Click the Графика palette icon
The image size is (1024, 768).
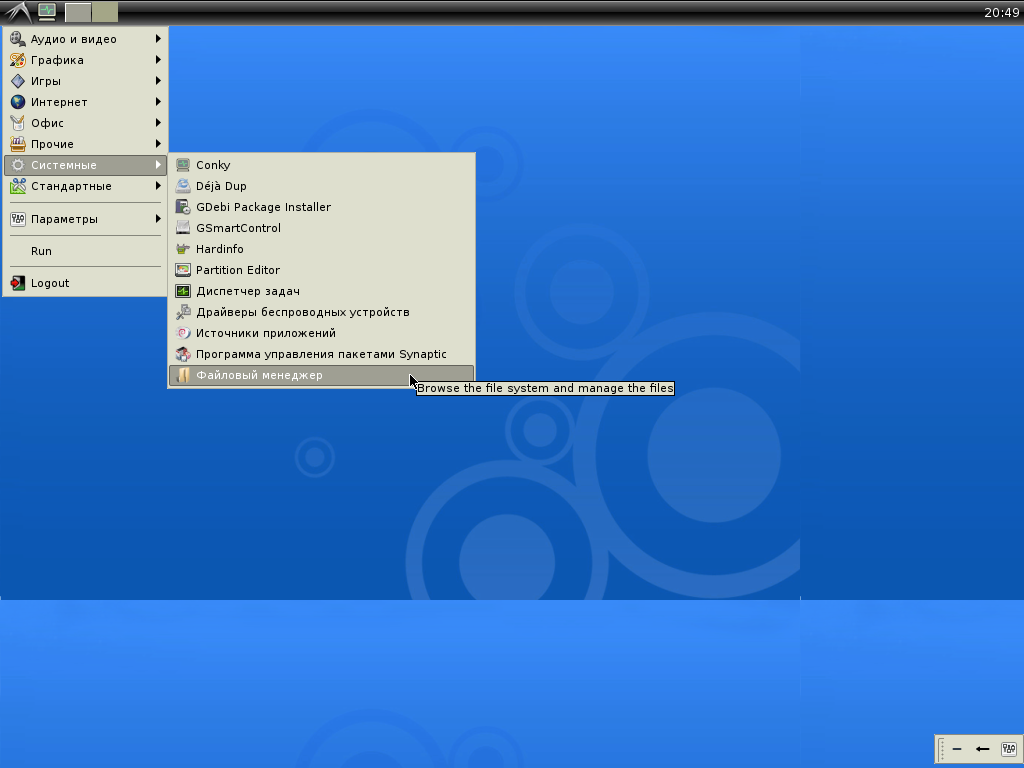pyautogui.click(x=18, y=60)
